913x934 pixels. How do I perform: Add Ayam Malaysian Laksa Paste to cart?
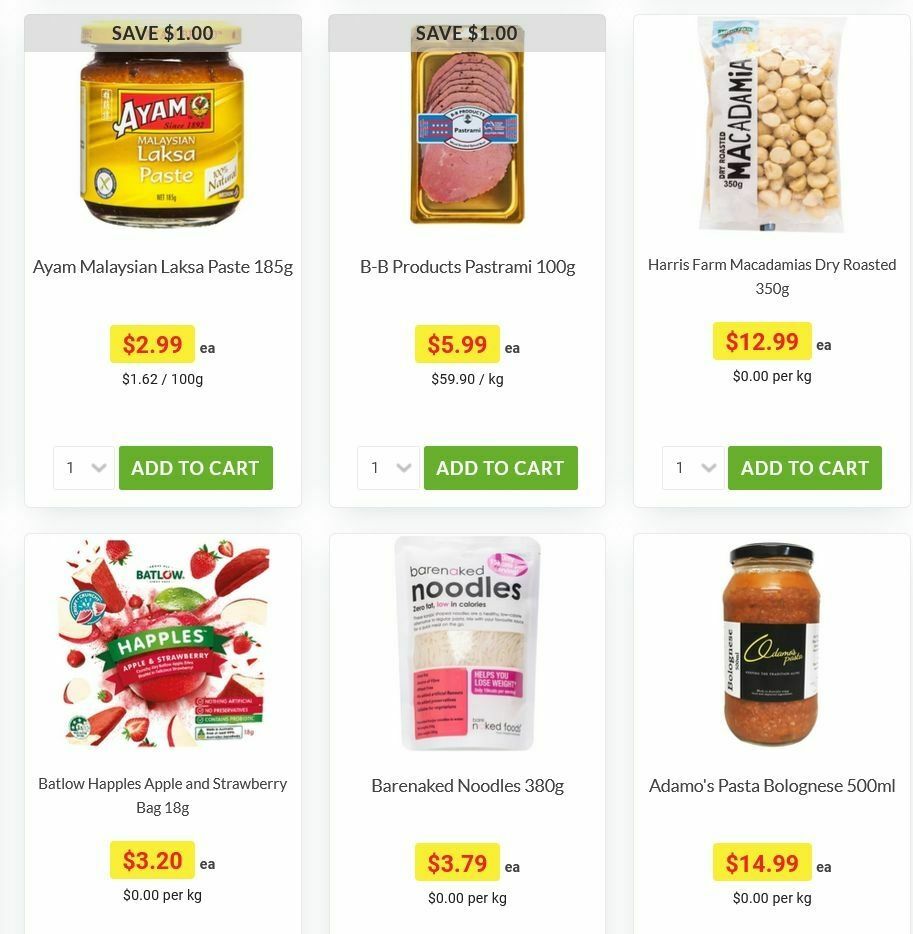pos(196,468)
